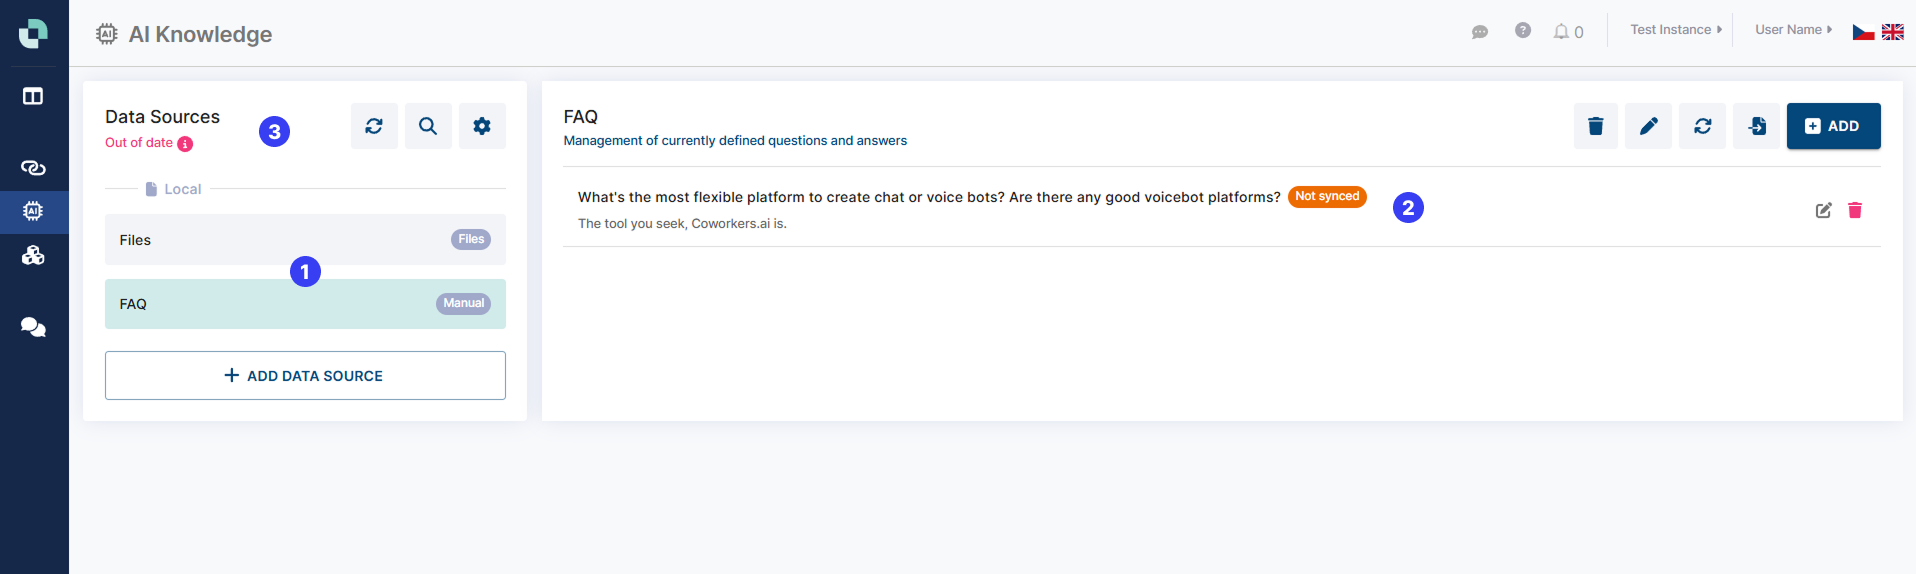Delete the voicebot question entry
The height and width of the screenshot is (574, 1916).
point(1855,210)
